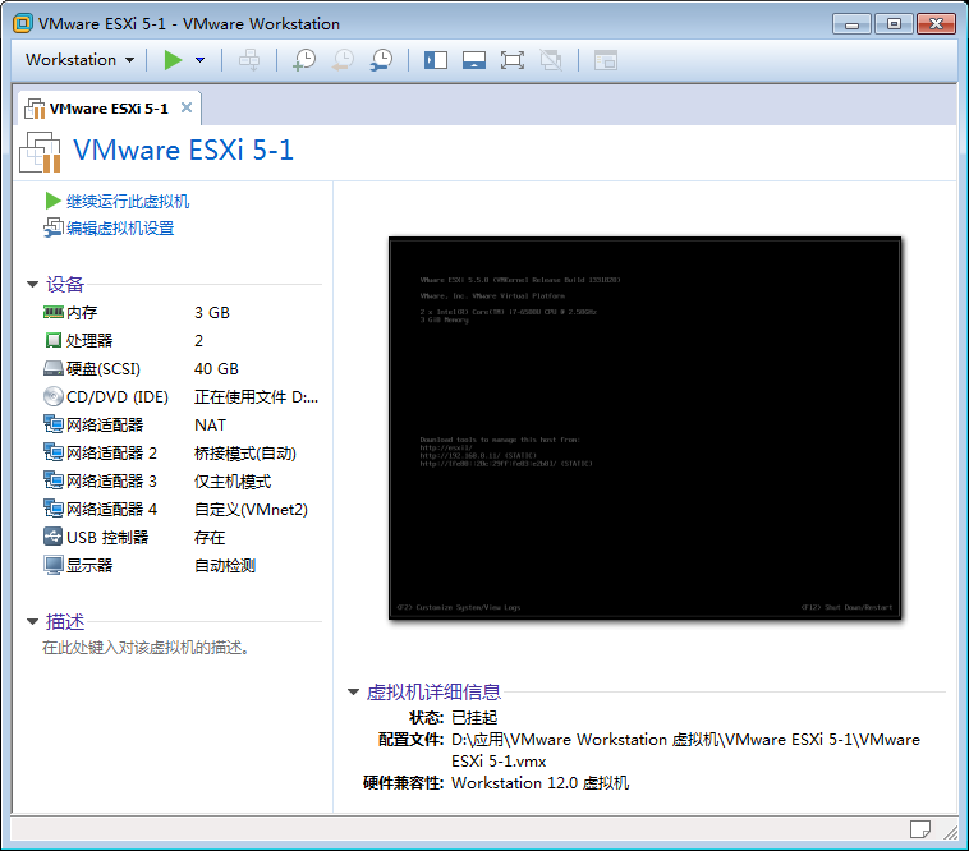Image resolution: width=970 pixels, height=852 pixels.
Task: Click the configuration file path text
Action: (685, 751)
